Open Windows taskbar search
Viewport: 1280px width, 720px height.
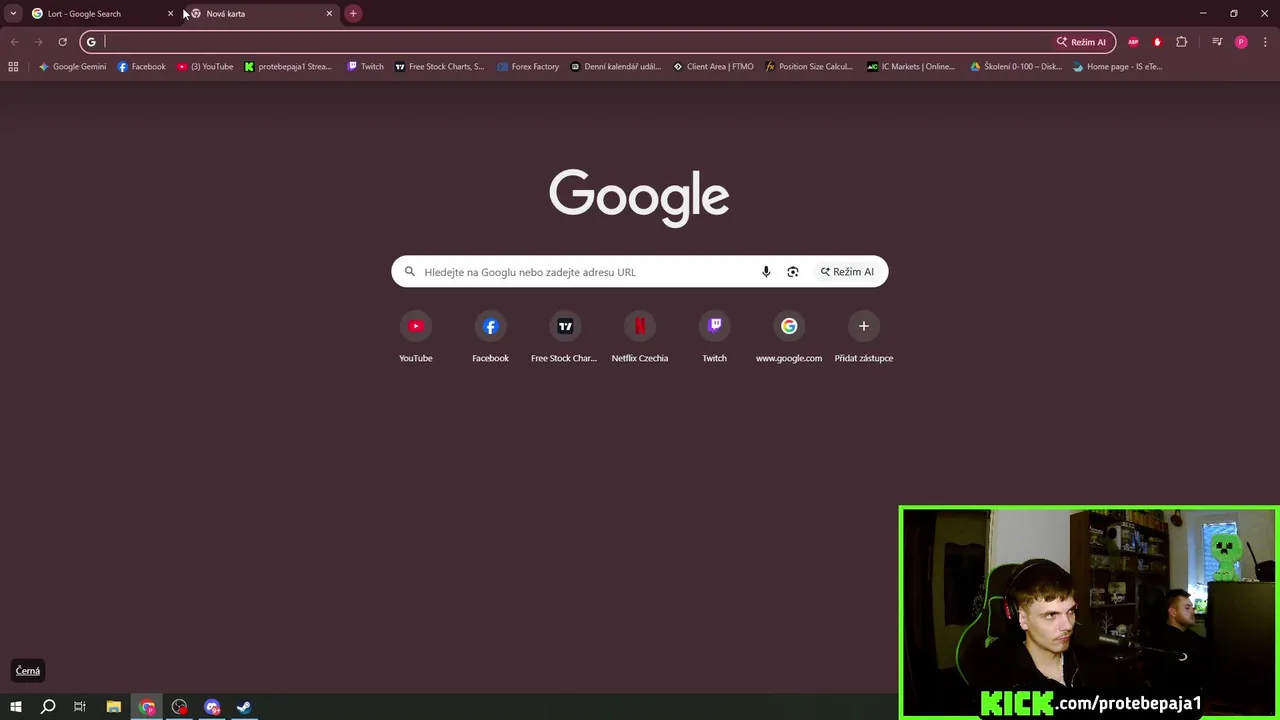tap(47, 707)
